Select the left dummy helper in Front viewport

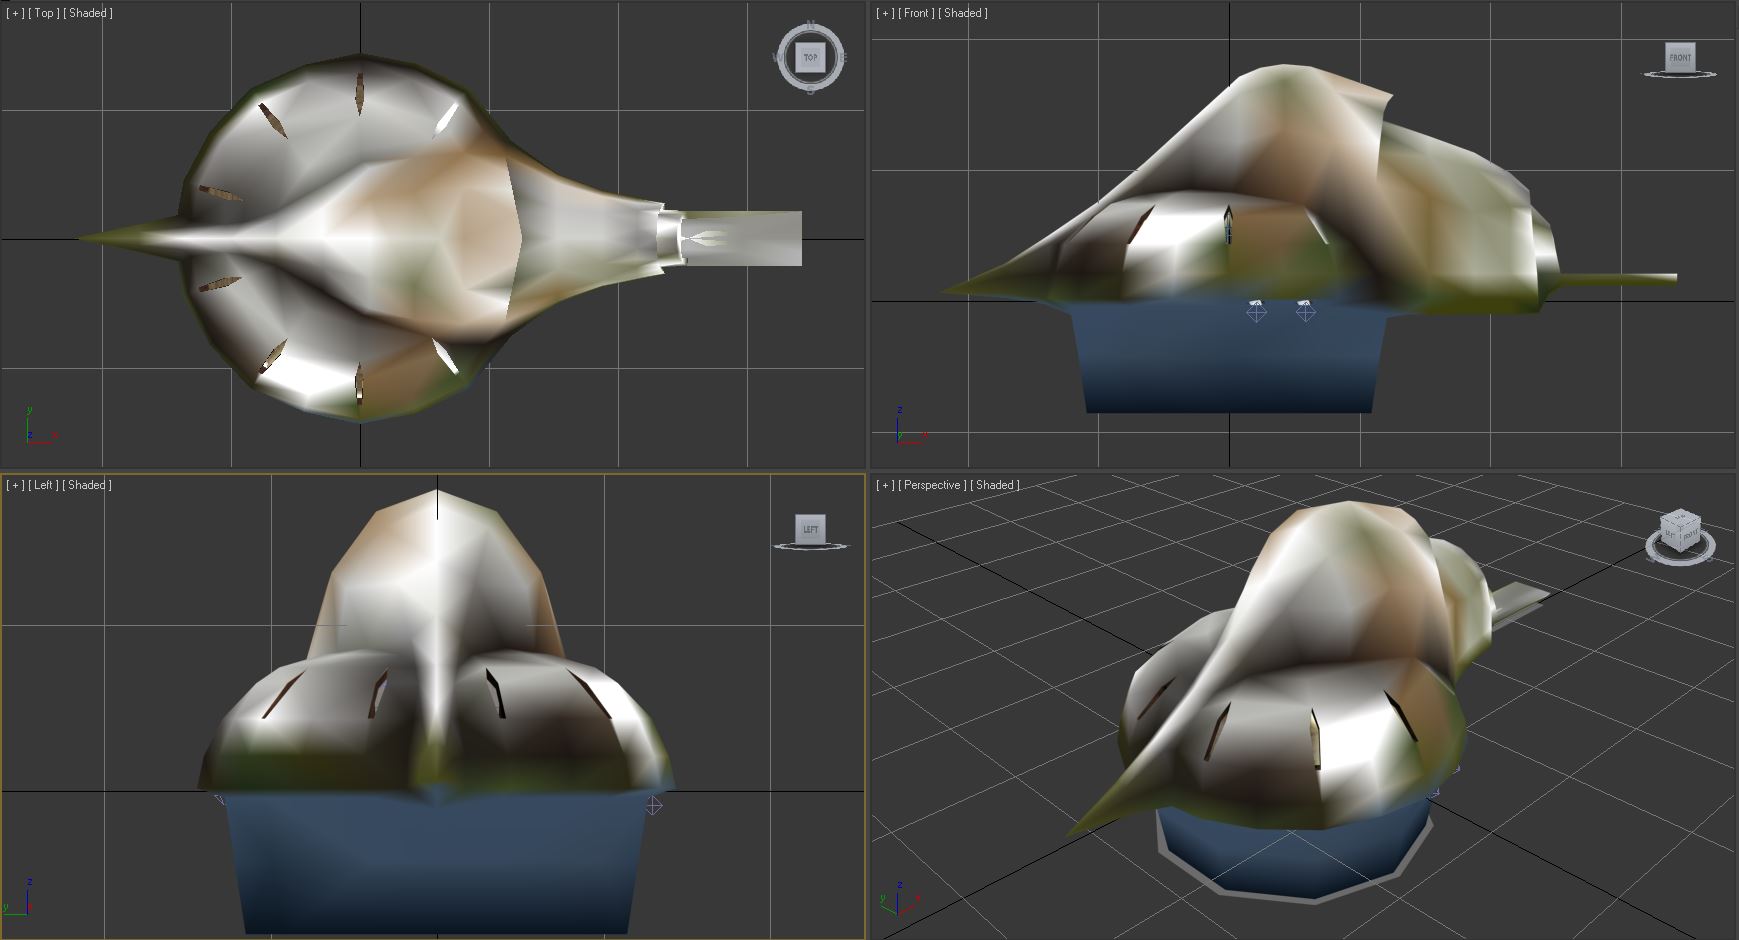tap(1256, 312)
